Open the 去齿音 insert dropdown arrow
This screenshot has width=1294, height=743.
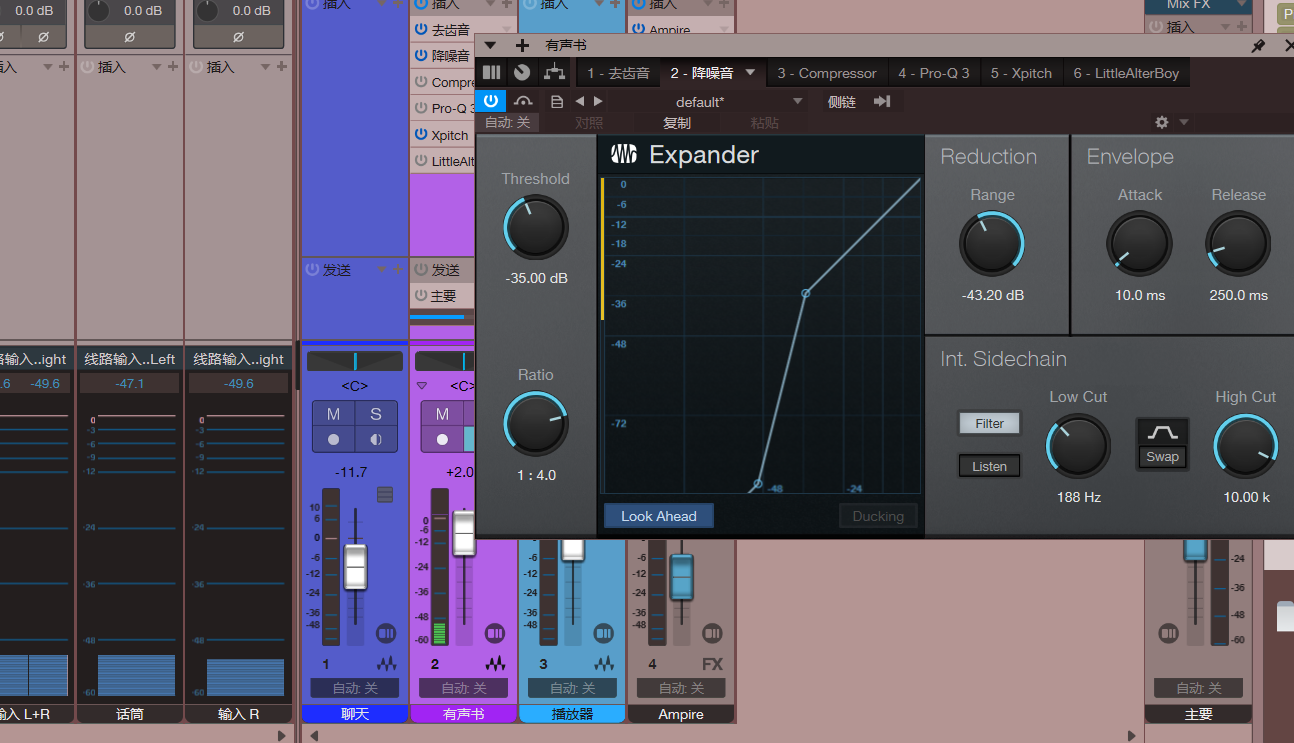pyautogui.click(x=506, y=30)
